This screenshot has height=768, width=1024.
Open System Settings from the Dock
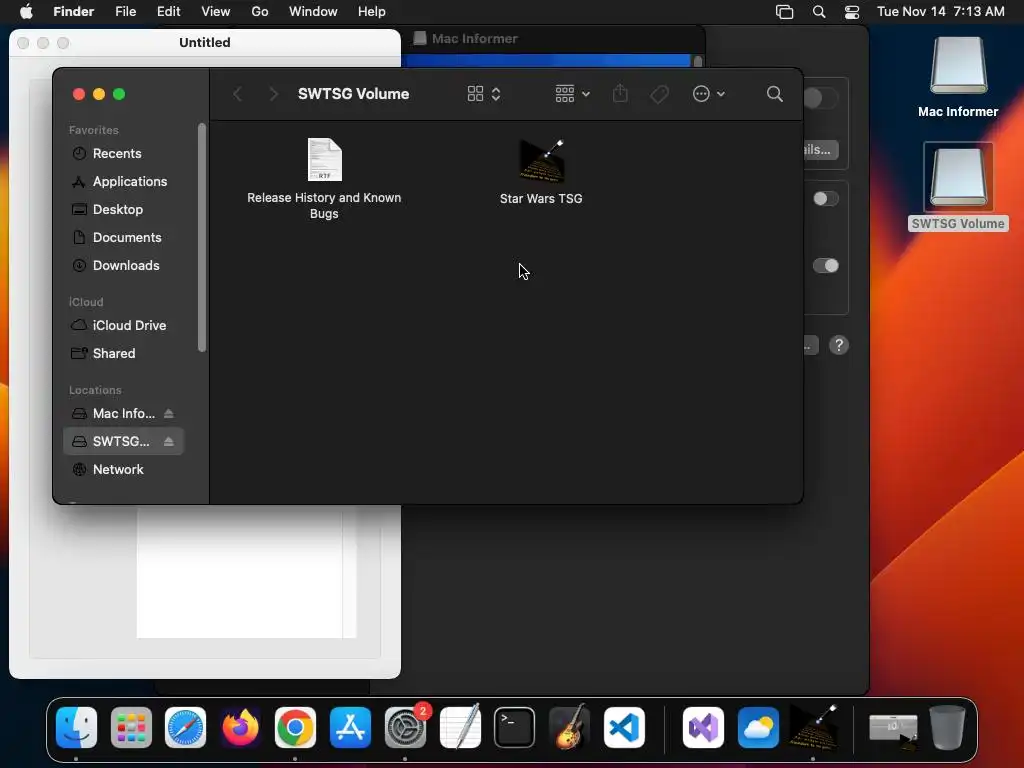point(406,728)
